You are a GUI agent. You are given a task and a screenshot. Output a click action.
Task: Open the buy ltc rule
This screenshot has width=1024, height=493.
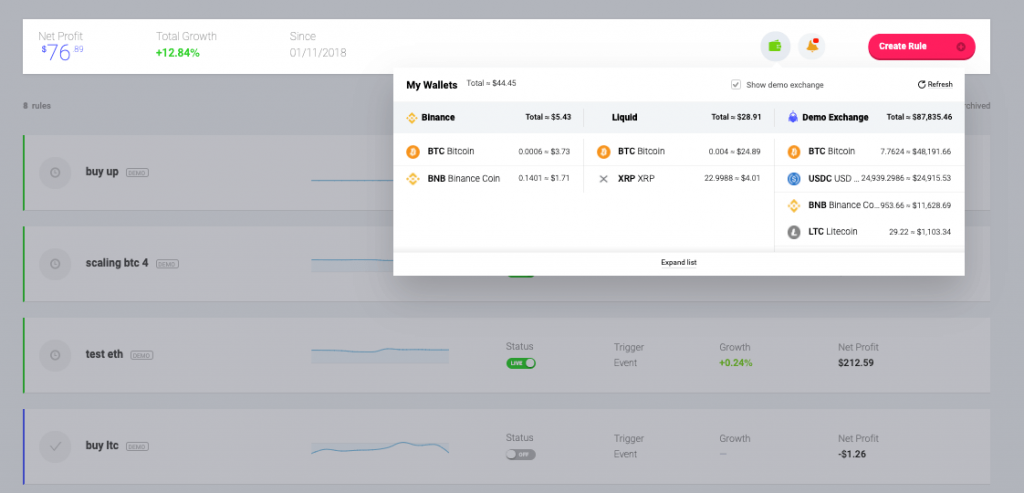point(103,446)
